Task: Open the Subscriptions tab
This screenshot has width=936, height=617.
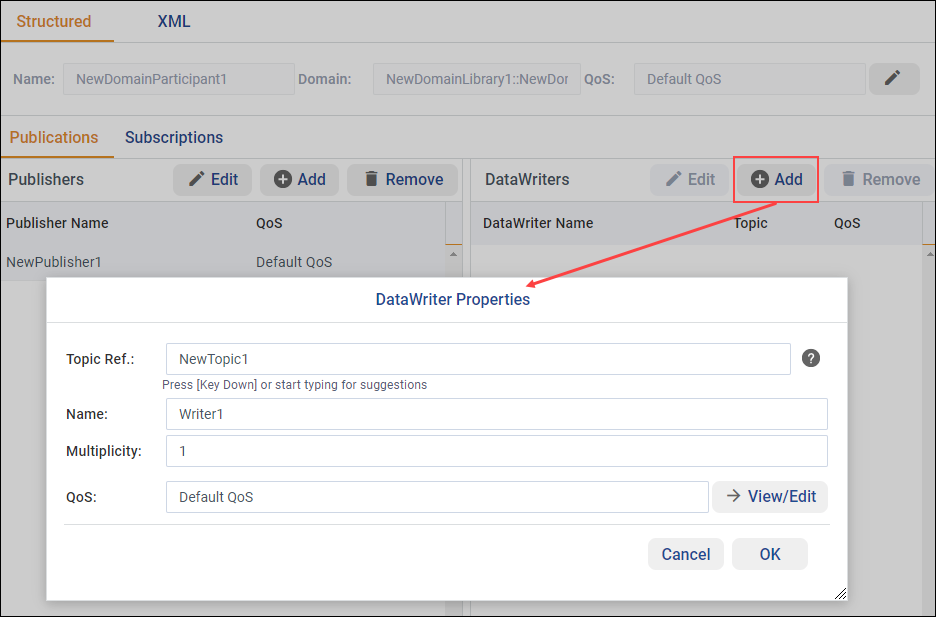Action: tap(173, 137)
